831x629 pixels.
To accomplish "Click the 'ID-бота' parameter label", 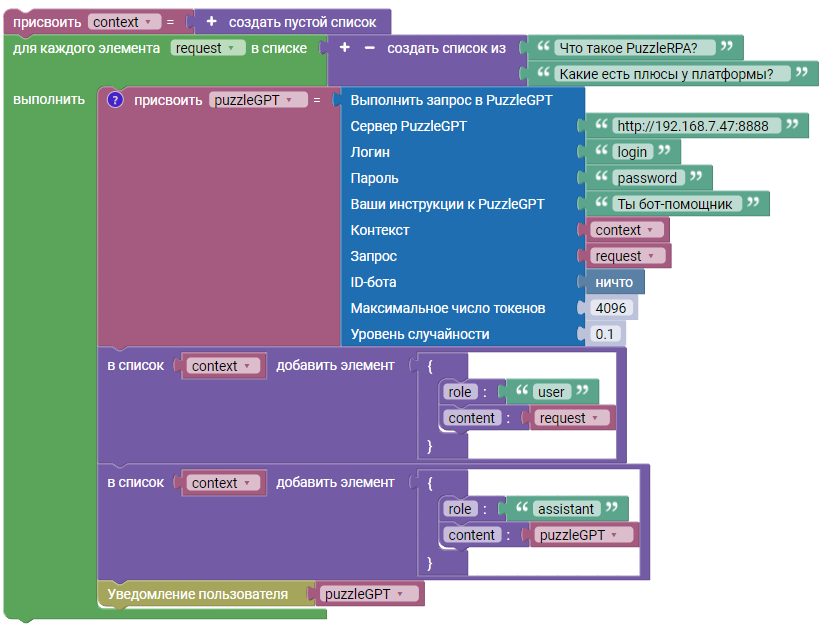I will pos(373,282).
